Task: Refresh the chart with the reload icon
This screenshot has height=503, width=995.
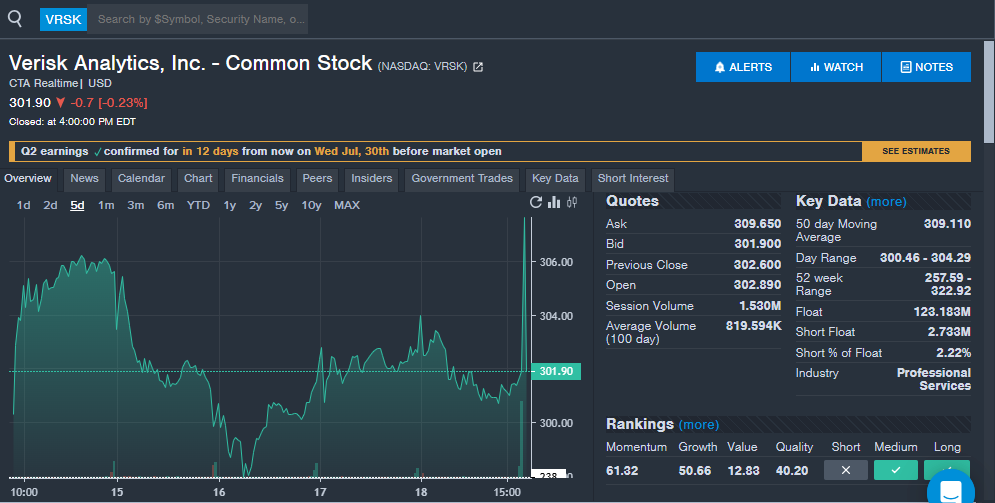Action: tap(536, 202)
